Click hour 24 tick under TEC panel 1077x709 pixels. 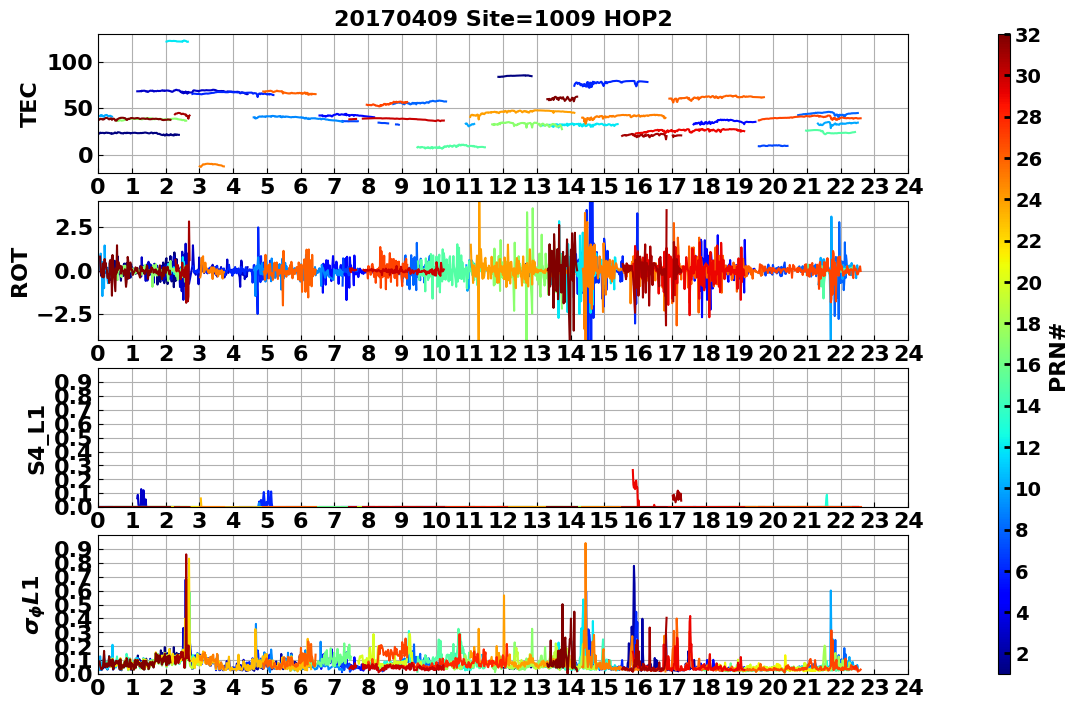[x=908, y=186]
